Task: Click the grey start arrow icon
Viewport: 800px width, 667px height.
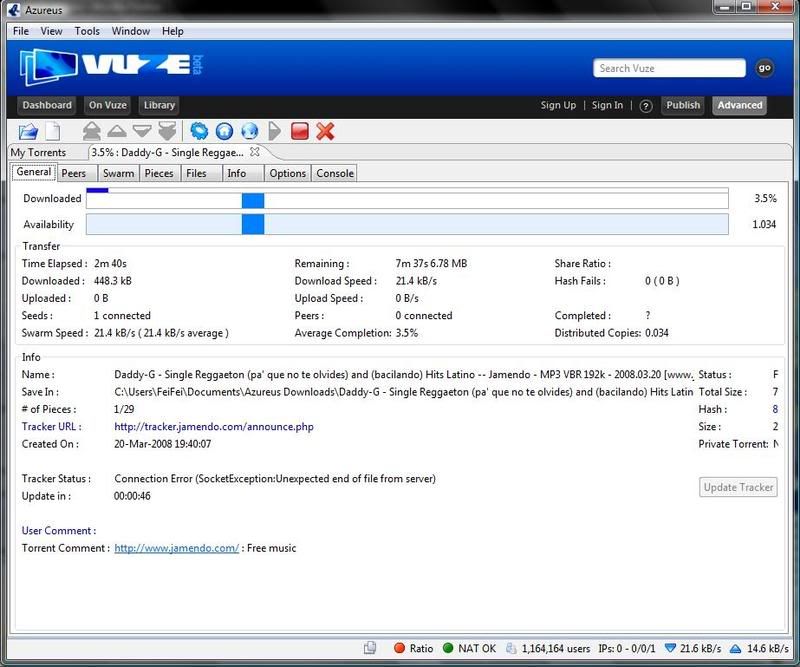Action: (x=274, y=131)
